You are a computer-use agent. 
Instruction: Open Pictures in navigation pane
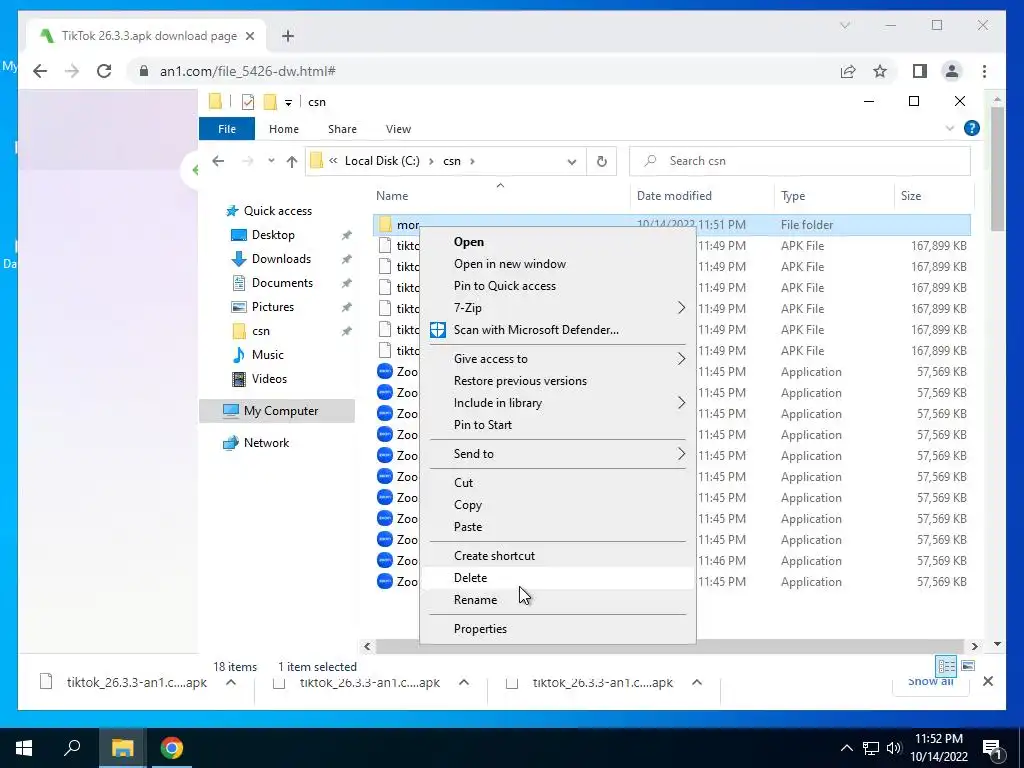point(272,307)
